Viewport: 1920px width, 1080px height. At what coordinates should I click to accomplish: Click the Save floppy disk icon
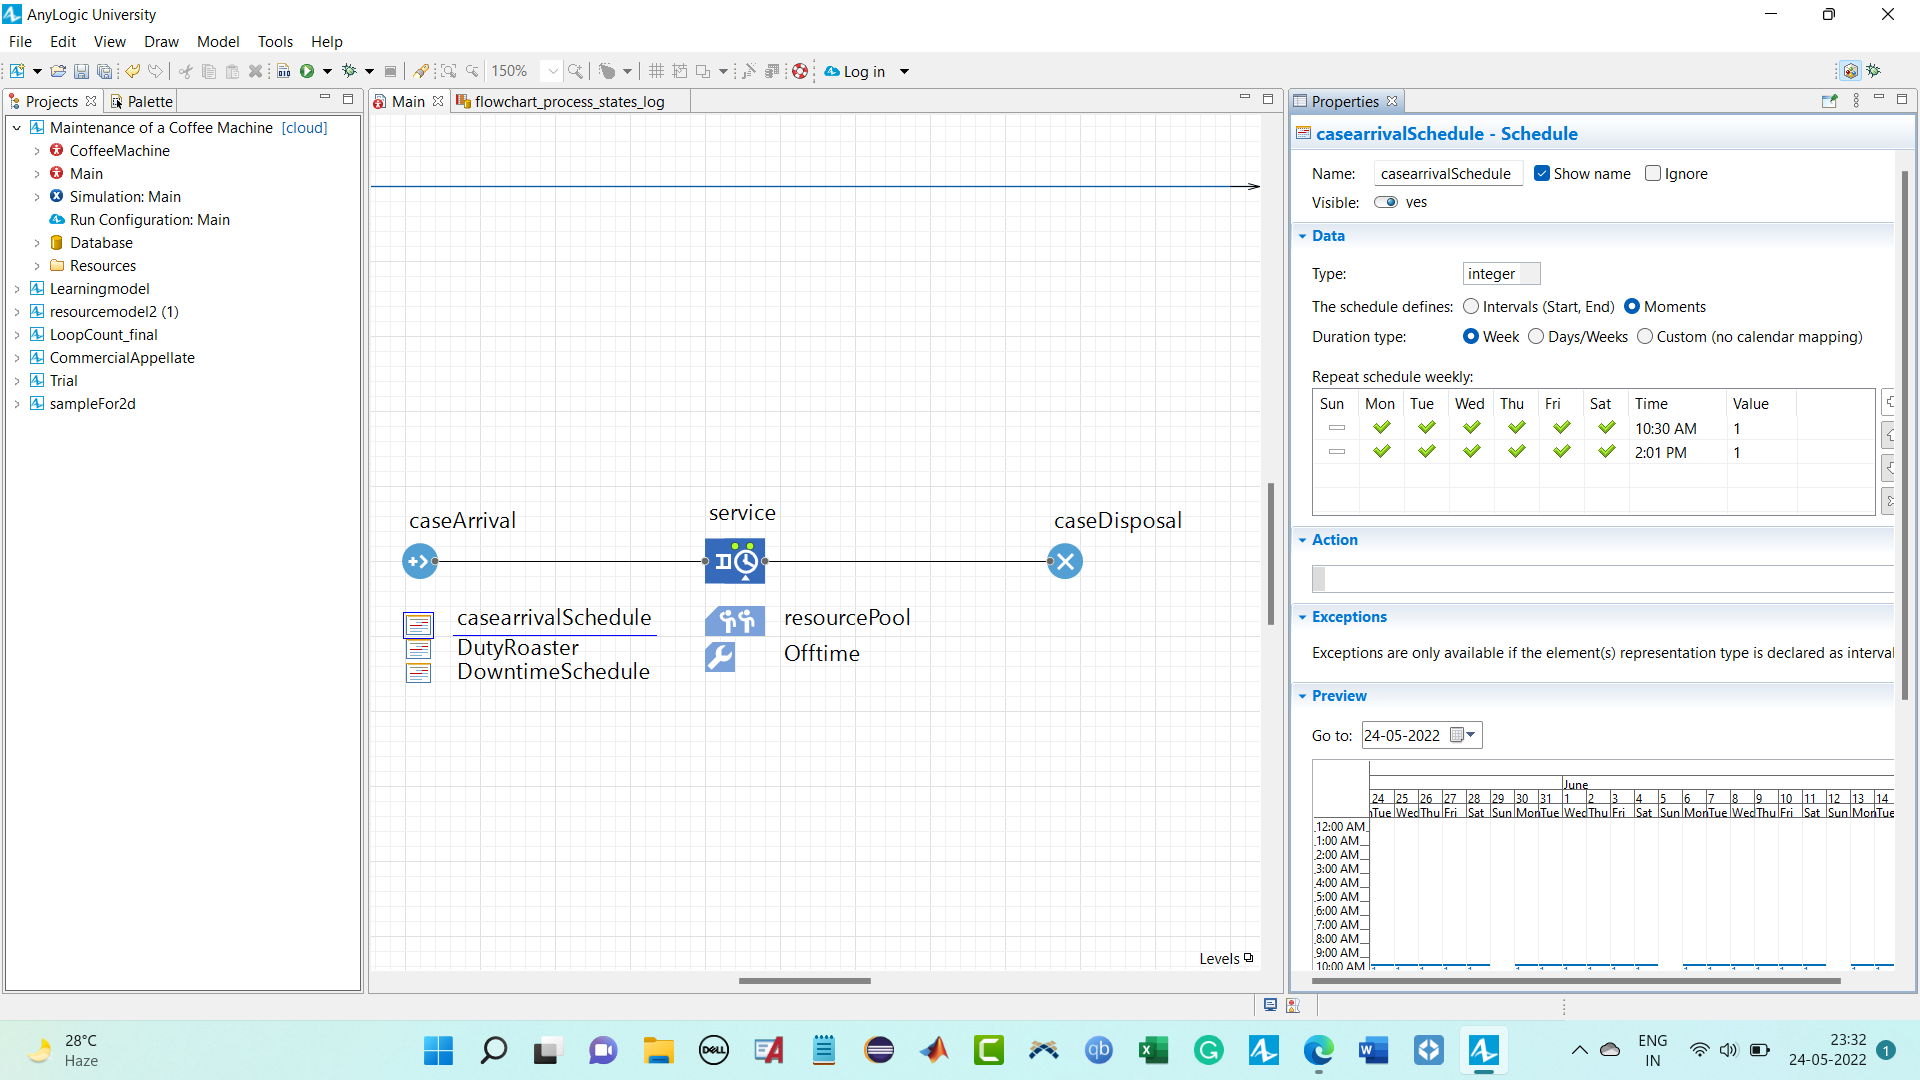81,71
